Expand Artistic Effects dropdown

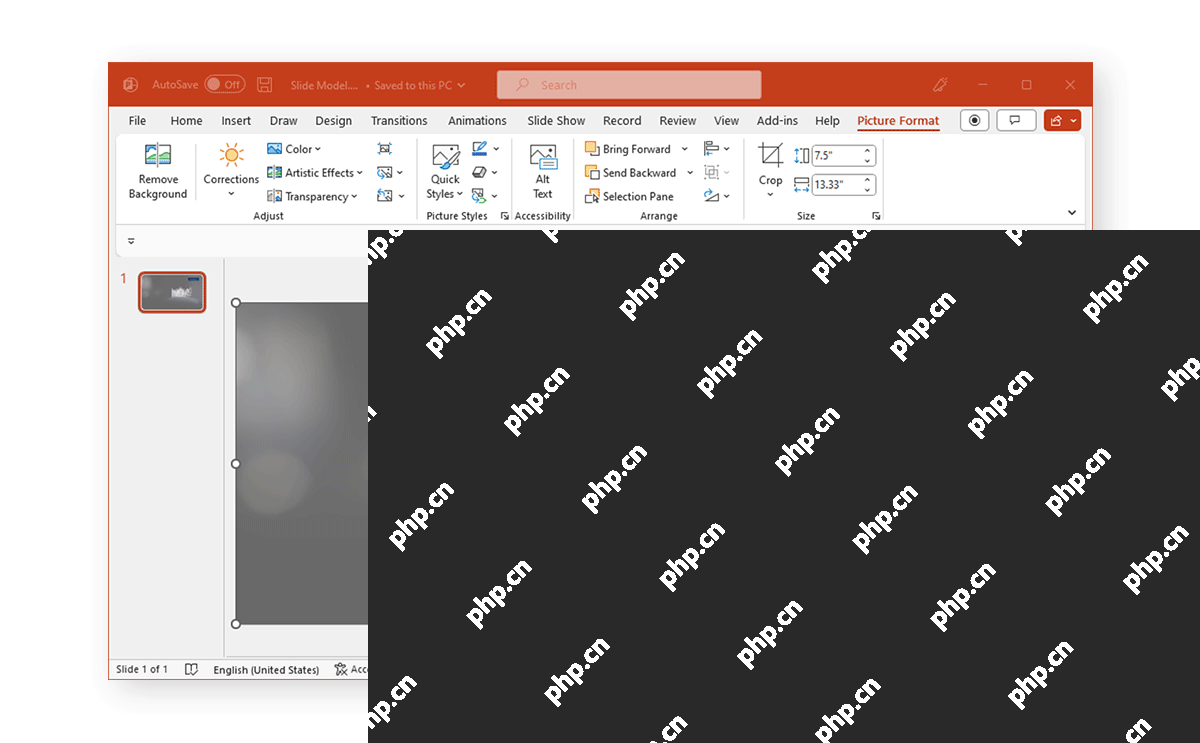coord(361,173)
